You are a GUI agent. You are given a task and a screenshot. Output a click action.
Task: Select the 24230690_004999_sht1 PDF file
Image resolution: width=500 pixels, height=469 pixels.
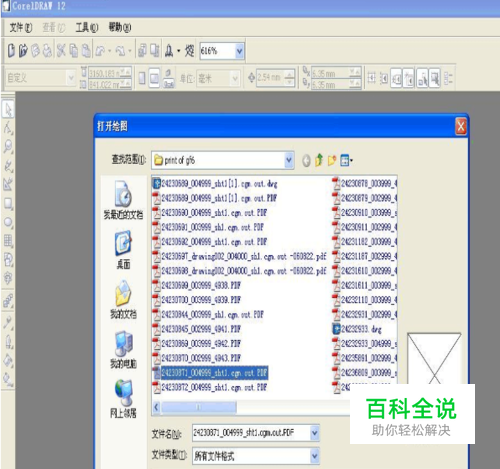[210, 213]
